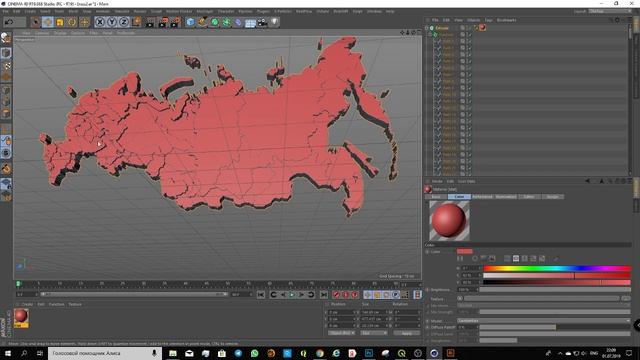This screenshot has height=360, width=640.
Task: Toggle the X axis lock
Action: coord(100,22)
